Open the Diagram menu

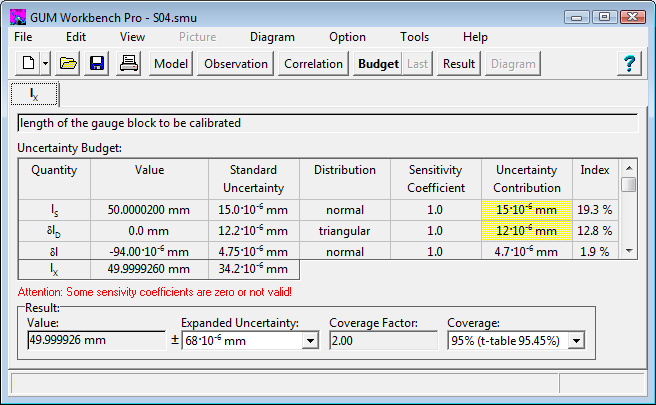(272, 37)
